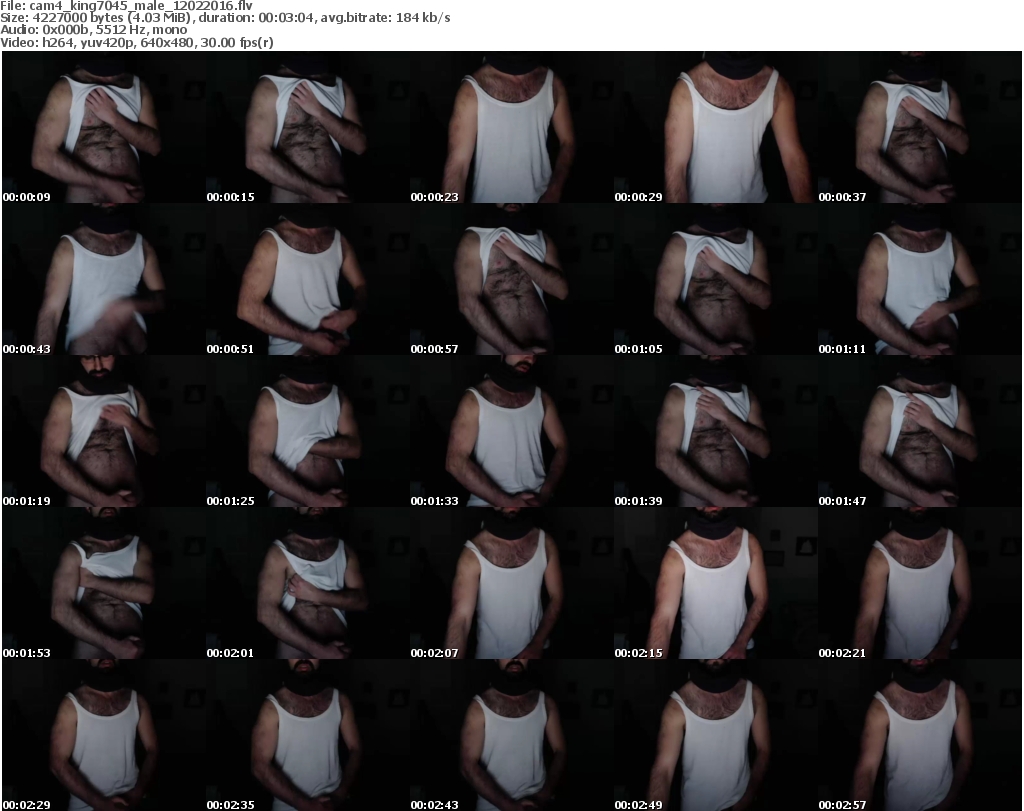Select the thumbnail stamped 00:01:05

coord(716,279)
